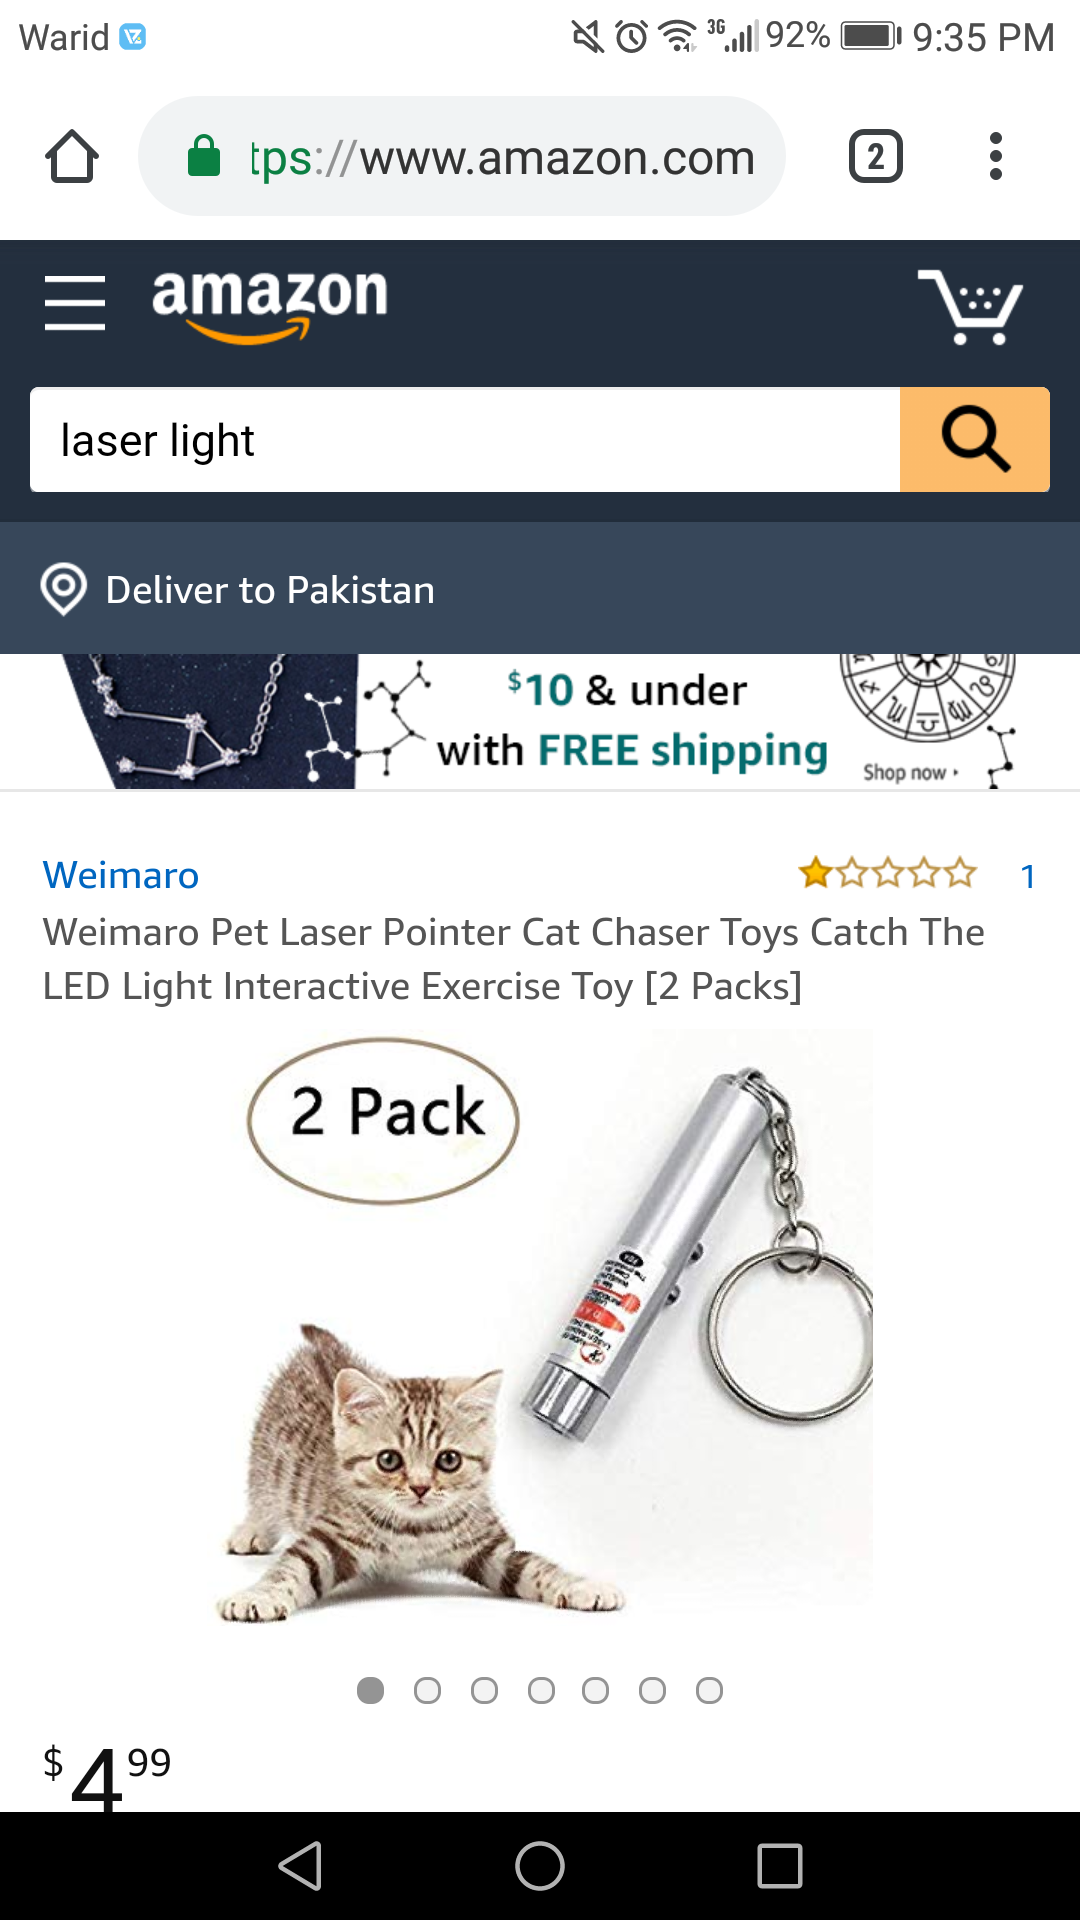The height and width of the screenshot is (1920, 1080).
Task: Select the fourth product image dot
Action: pyautogui.click(x=541, y=1690)
